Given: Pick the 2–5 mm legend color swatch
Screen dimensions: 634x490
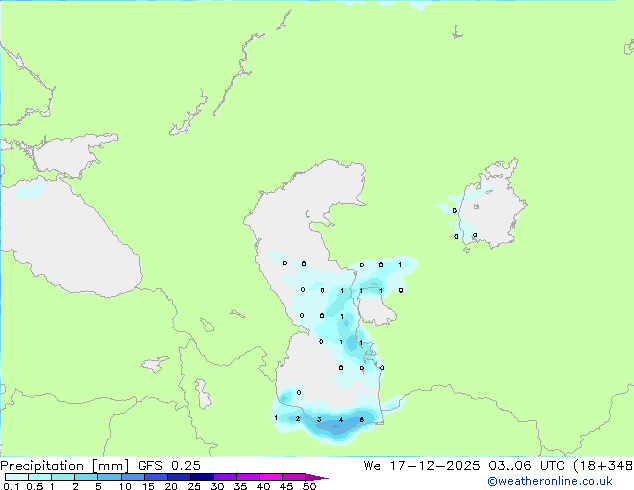Looking at the screenshot, I should point(86,477).
